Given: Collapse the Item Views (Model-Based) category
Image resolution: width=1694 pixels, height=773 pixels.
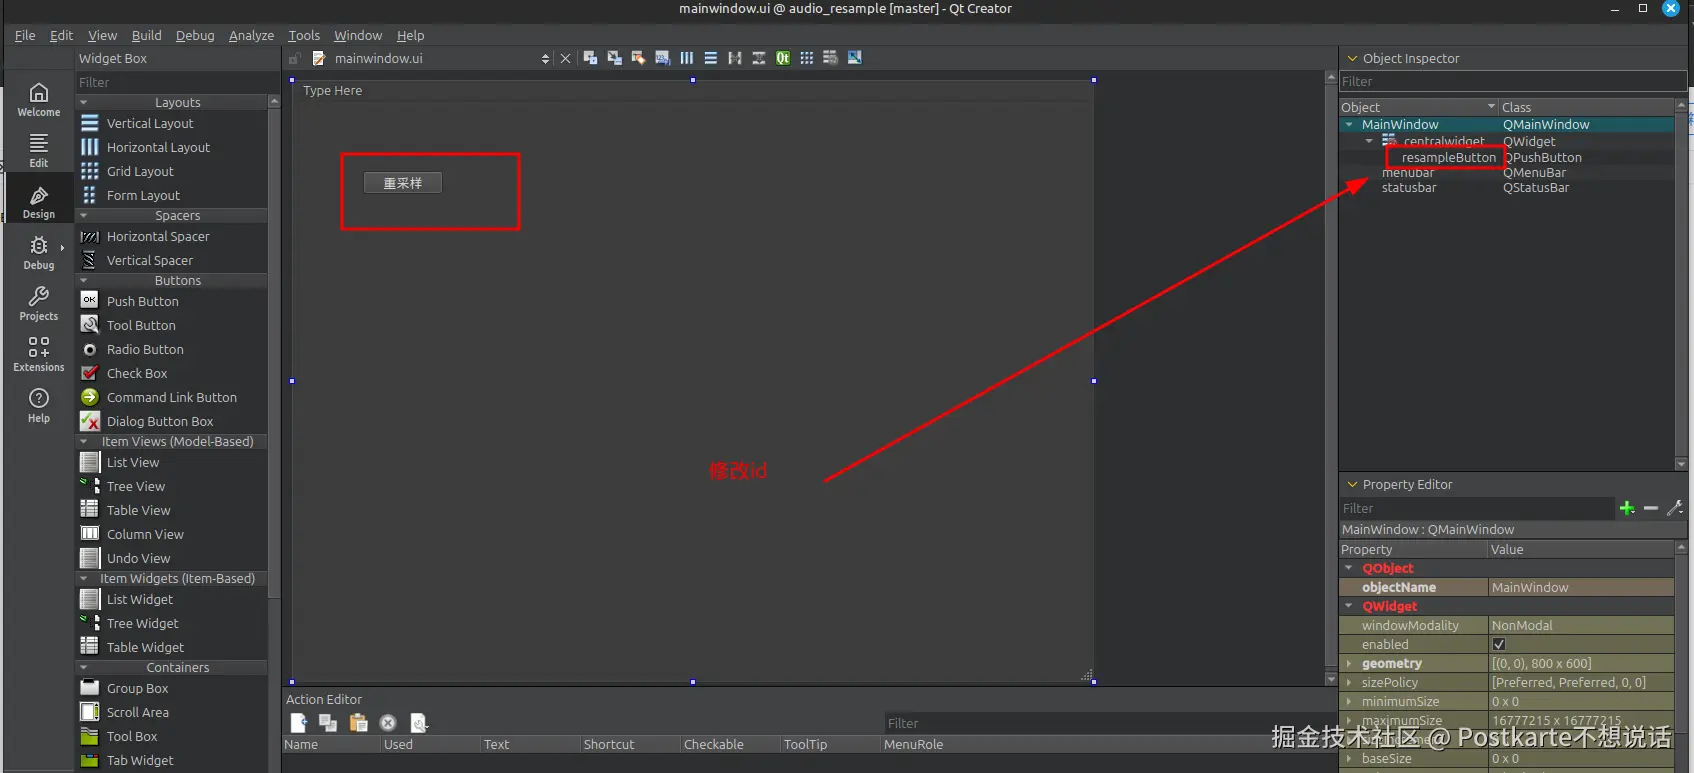Looking at the screenshot, I should pyautogui.click(x=84, y=442).
